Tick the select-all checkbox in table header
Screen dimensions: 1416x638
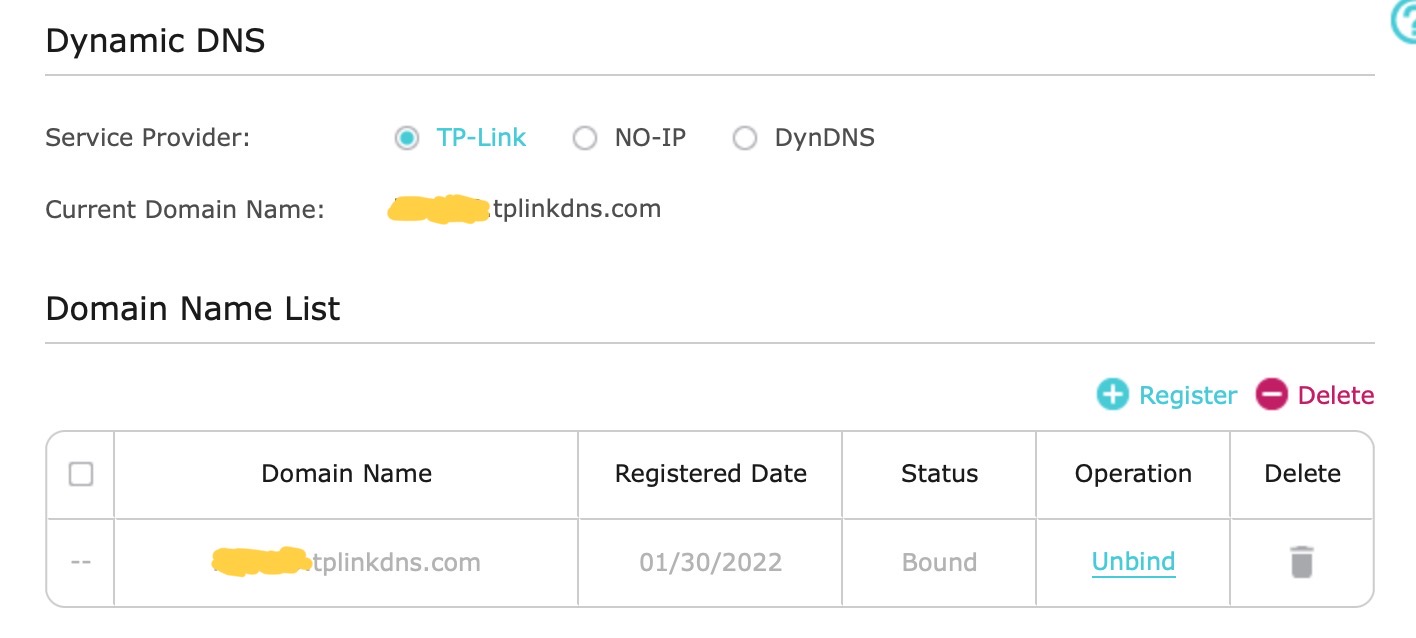(81, 474)
